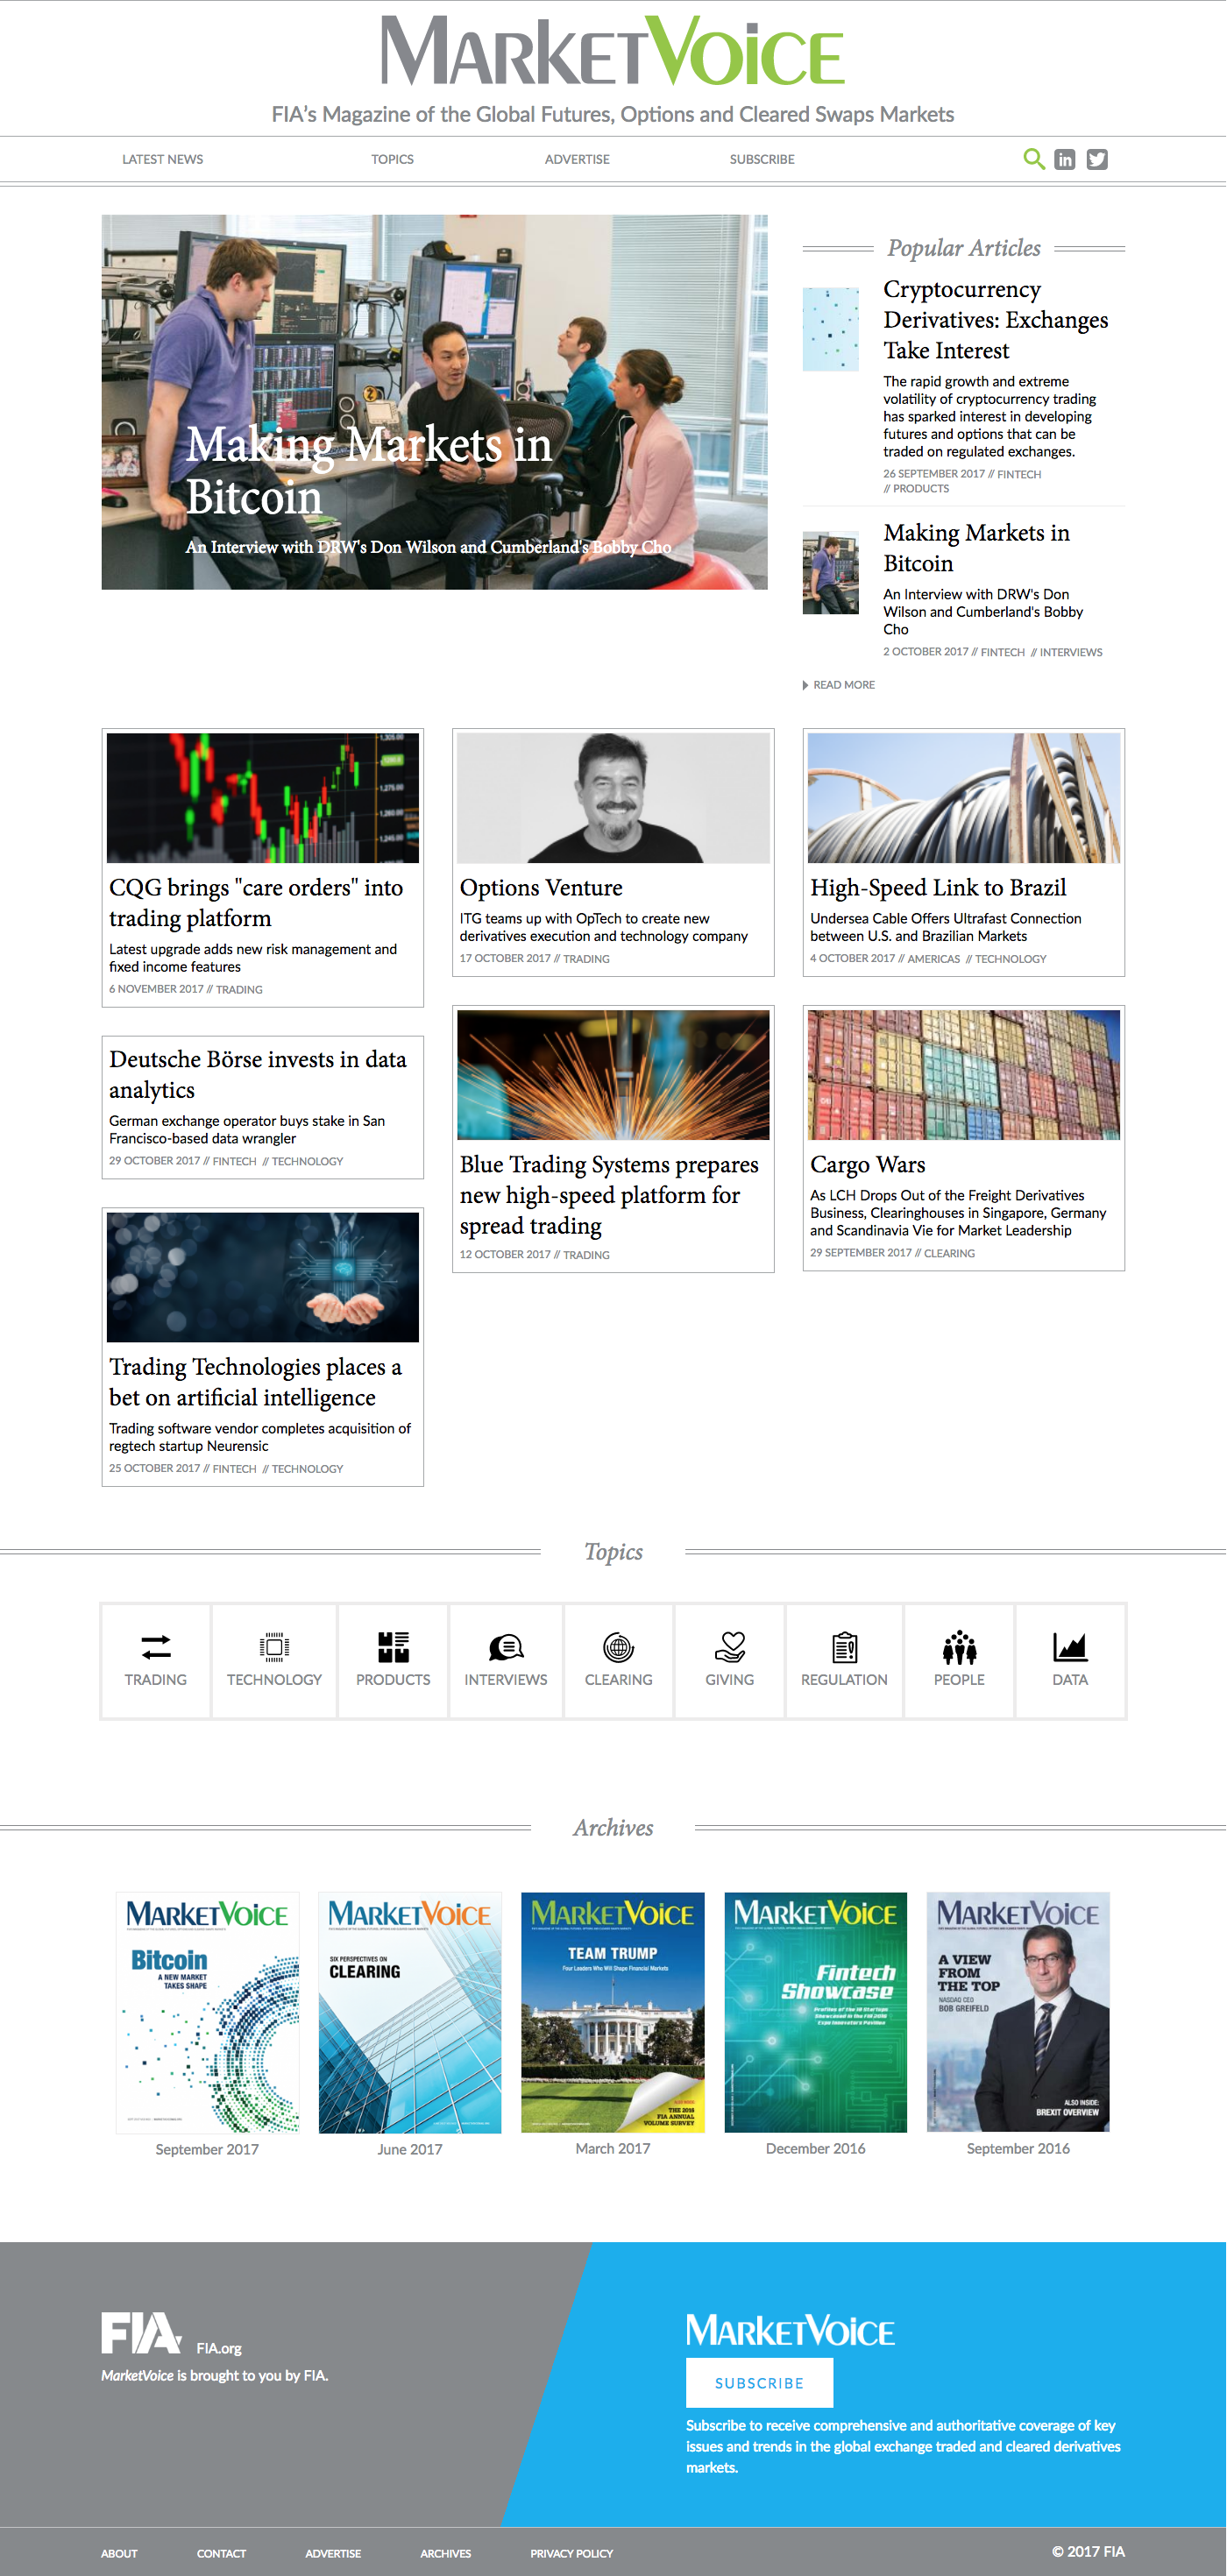Go to ADVERTISE in top navigation
The height and width of the screenshot is (2576, 1227).
577,159
